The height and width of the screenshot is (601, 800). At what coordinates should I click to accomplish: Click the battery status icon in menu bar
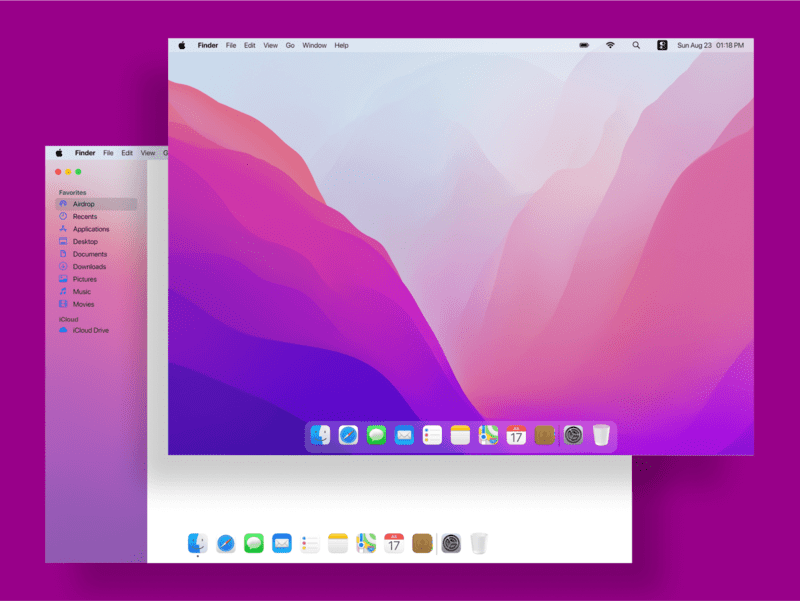point(584,45)
